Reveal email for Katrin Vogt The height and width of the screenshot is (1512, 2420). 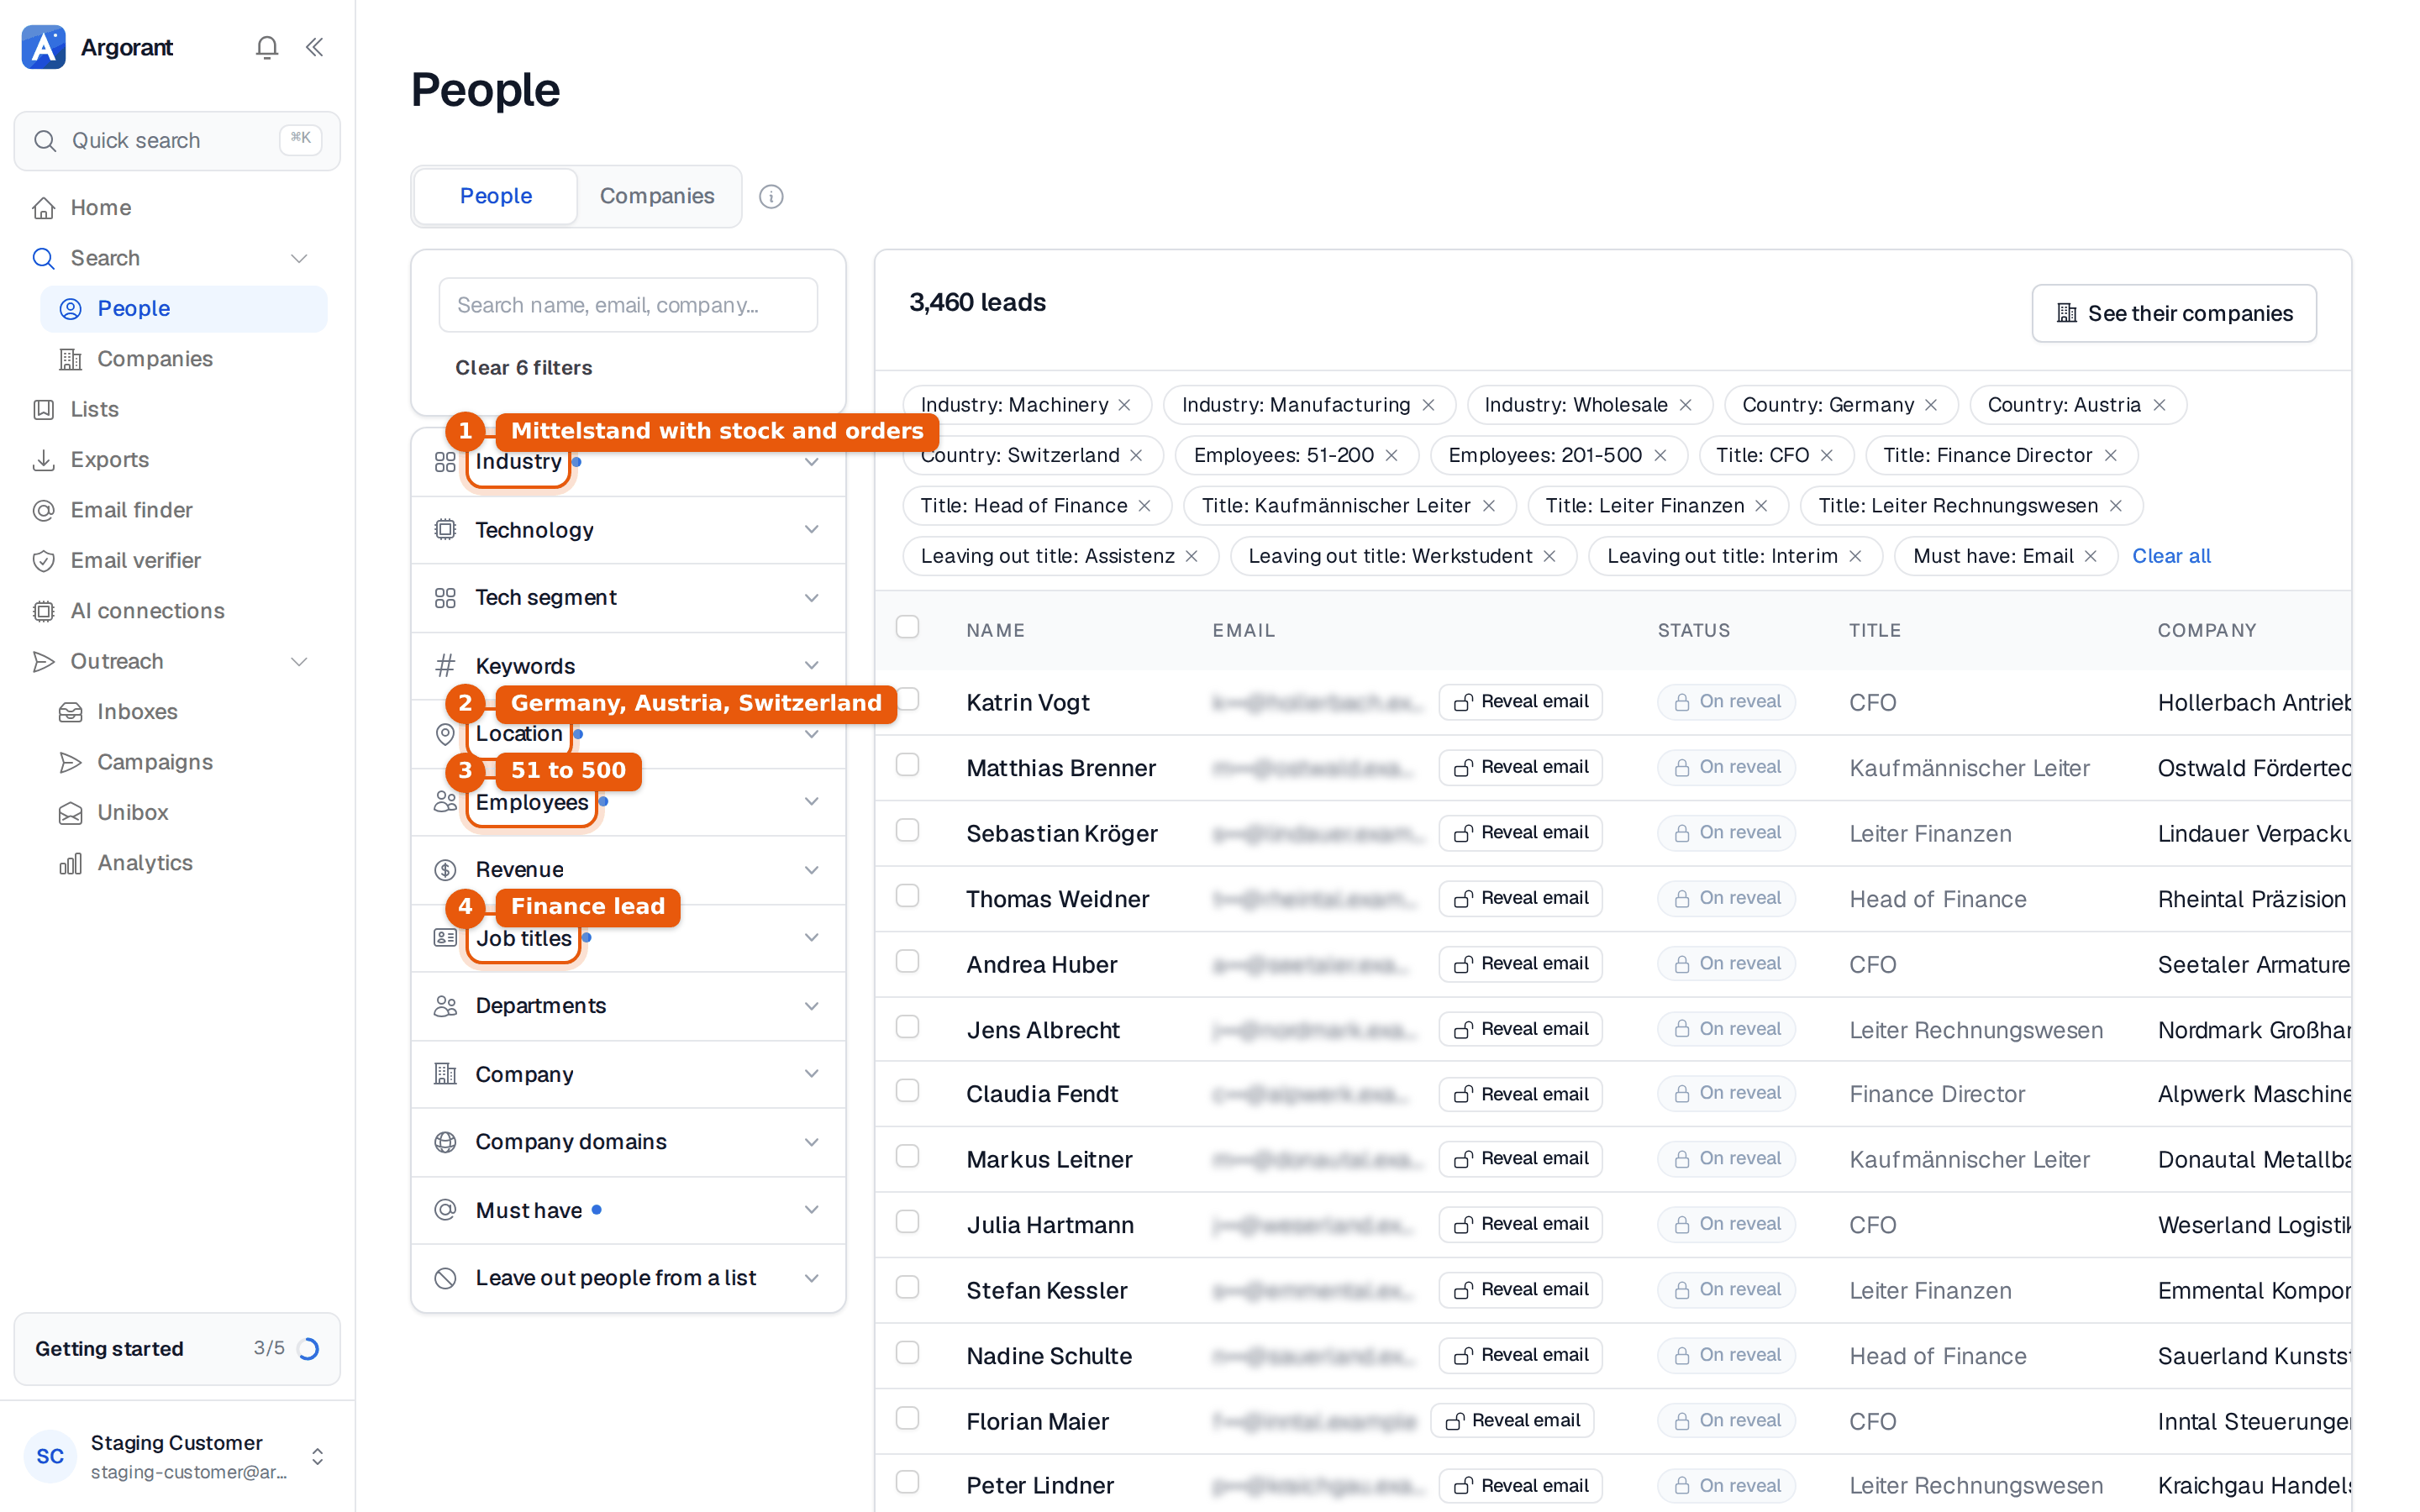pos(1521,702)
